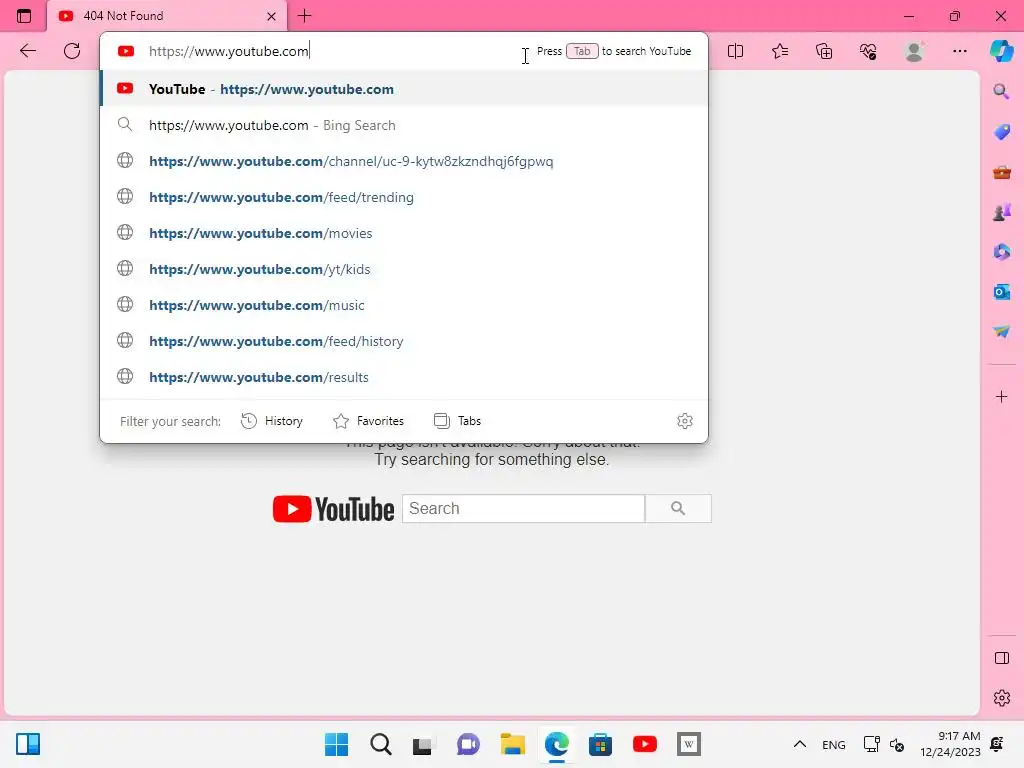Screen dimensions: 1024x768
Task: Open the tab actions menu icon
Action: pyautogui.click(x=24, y=16)
